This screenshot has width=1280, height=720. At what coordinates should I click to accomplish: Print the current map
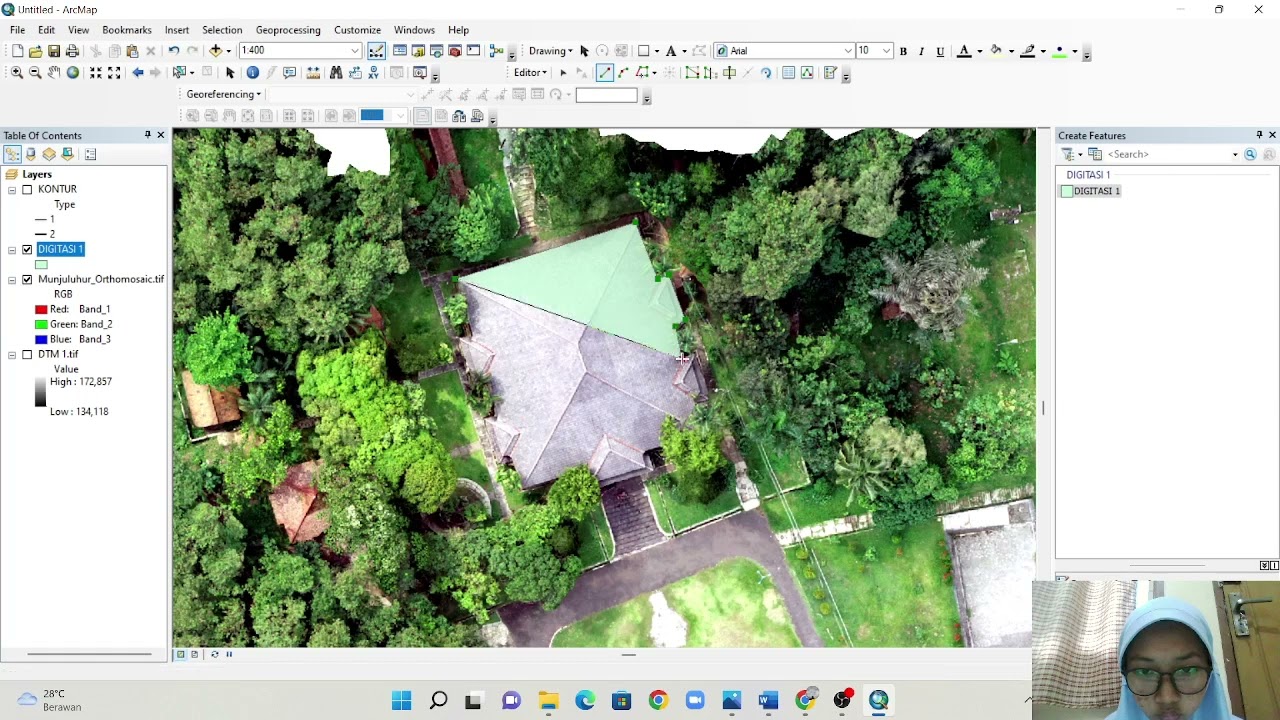[72, 51]
